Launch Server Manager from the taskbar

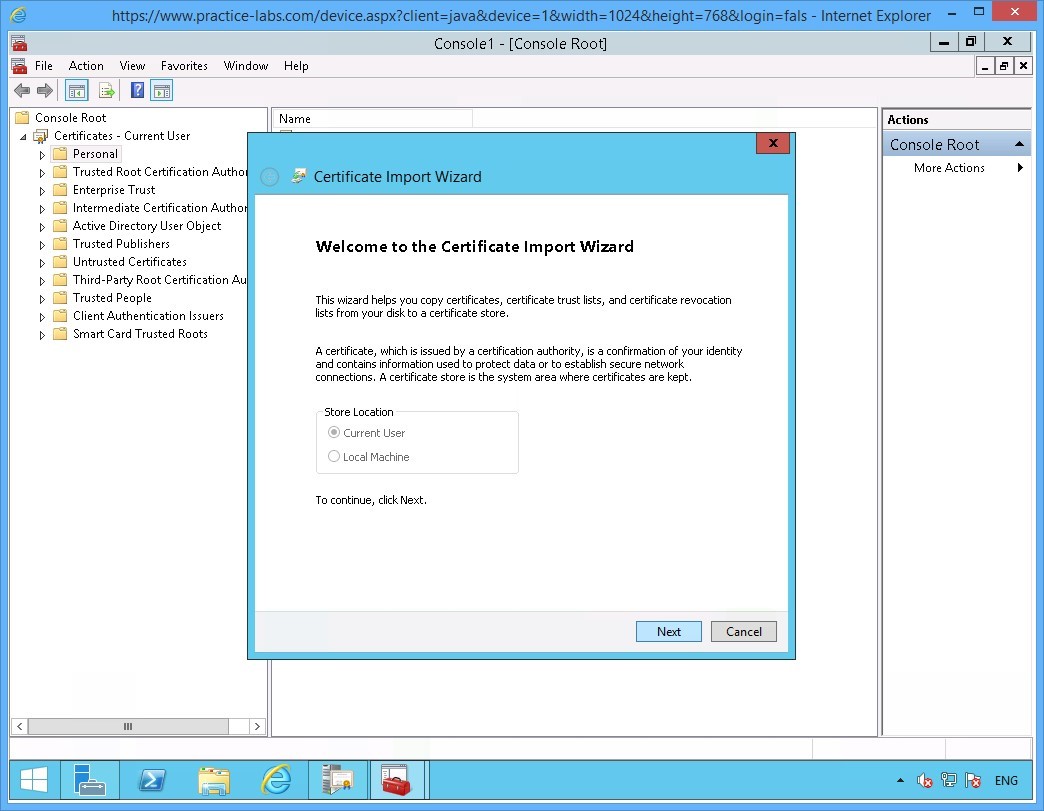click(90, 780)
